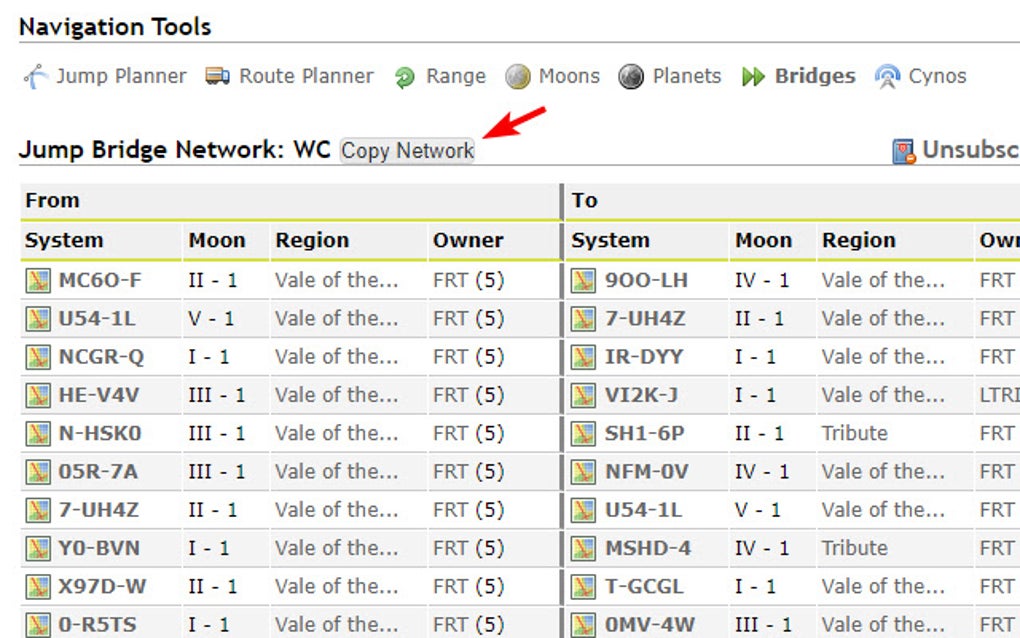The width and height of the screenshot is (1020, 638).
Task: Click the Moons sphere icon
Action: [518, 77]
